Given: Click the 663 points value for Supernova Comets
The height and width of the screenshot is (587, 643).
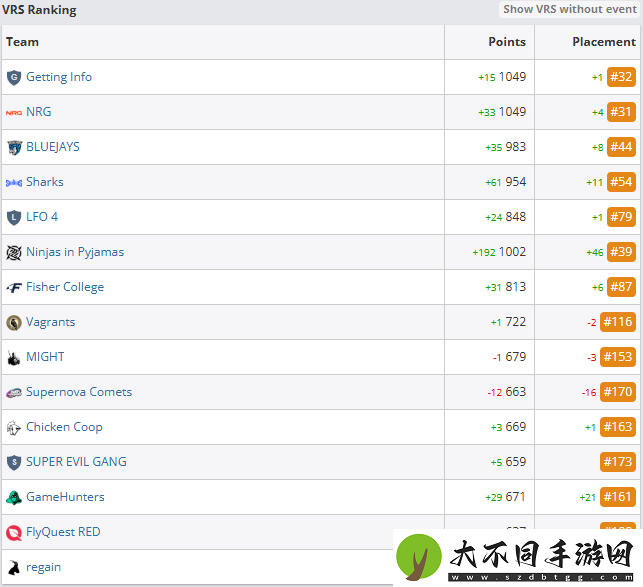Looking at the screenshot, I should [x=516, y=392].
